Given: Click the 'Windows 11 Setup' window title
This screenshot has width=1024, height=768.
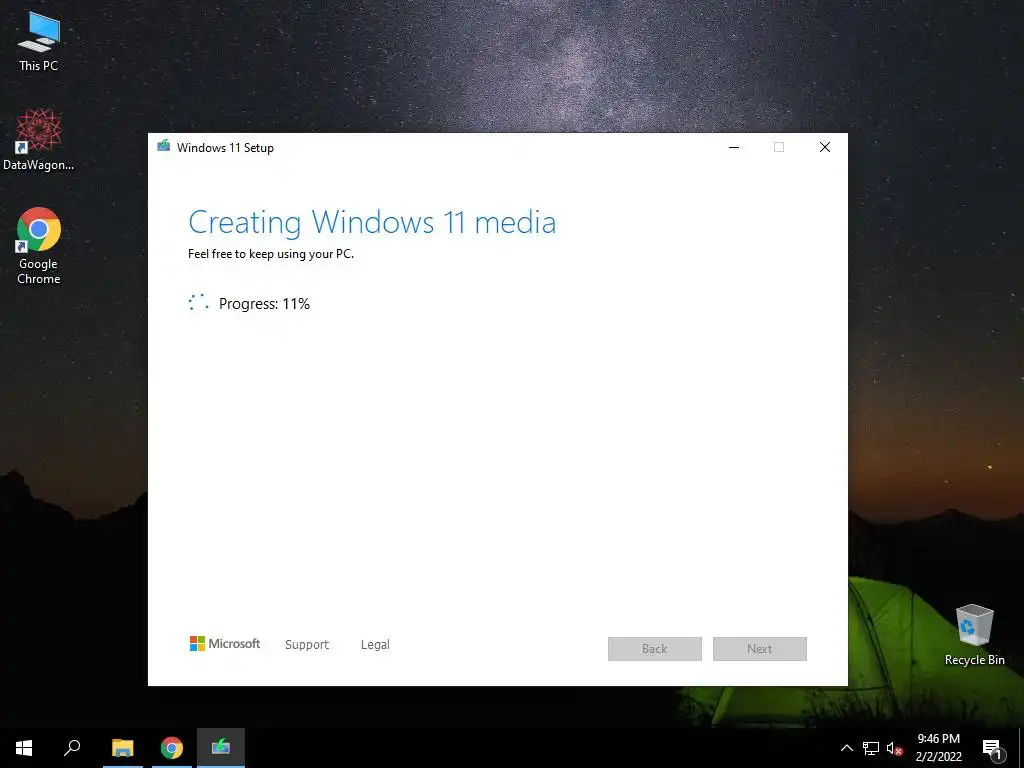Looking at the screenshot, I should click(x=225, y=148).
